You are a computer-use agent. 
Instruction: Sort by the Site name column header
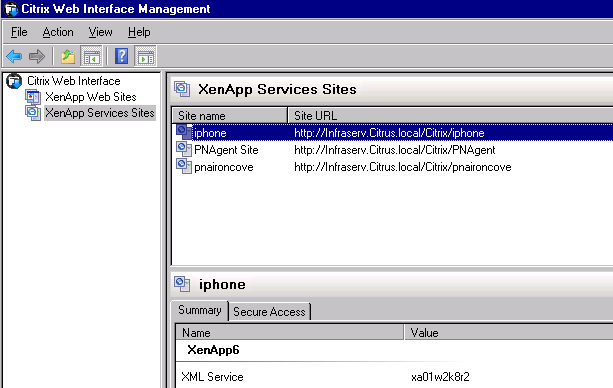(x=230, y=116)
